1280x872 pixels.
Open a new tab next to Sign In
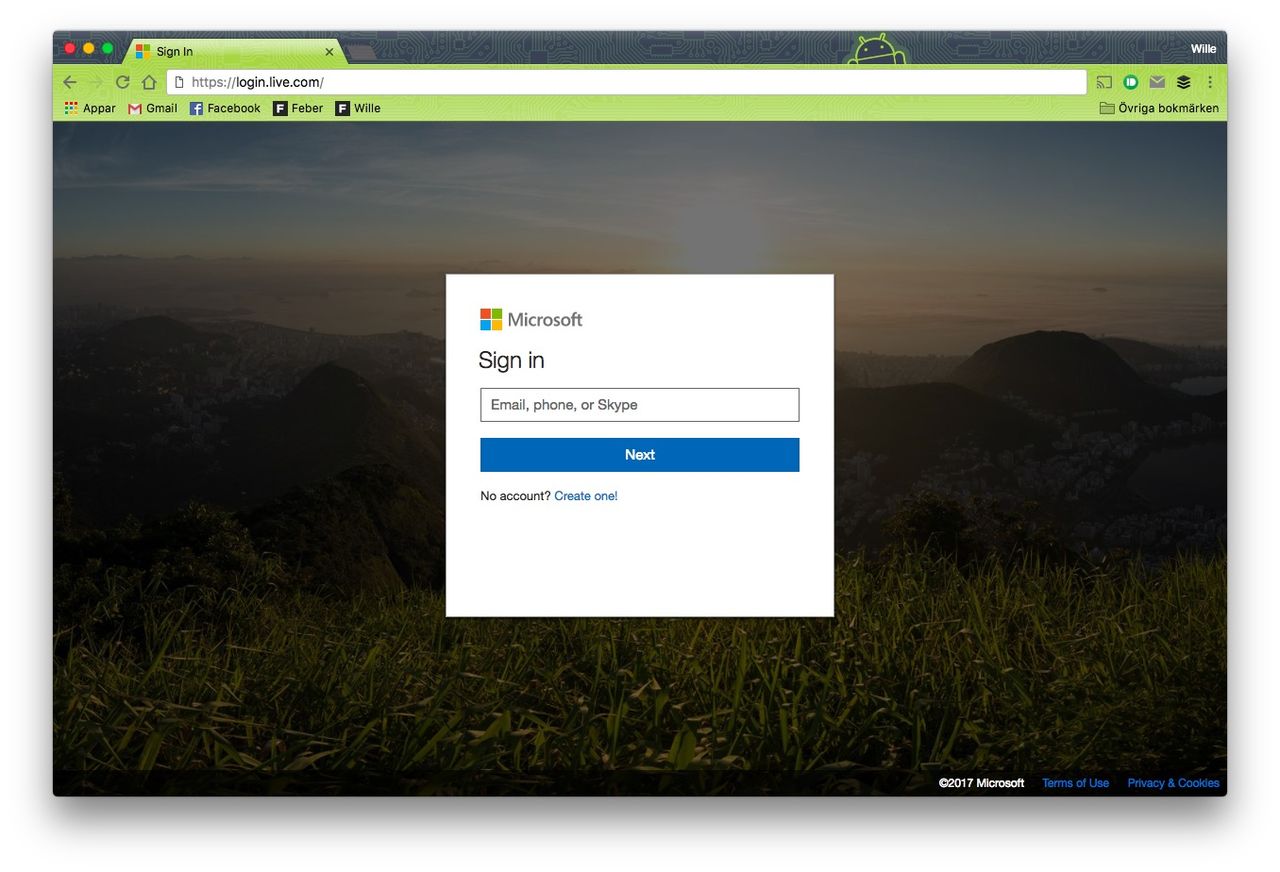pos(361,52)
